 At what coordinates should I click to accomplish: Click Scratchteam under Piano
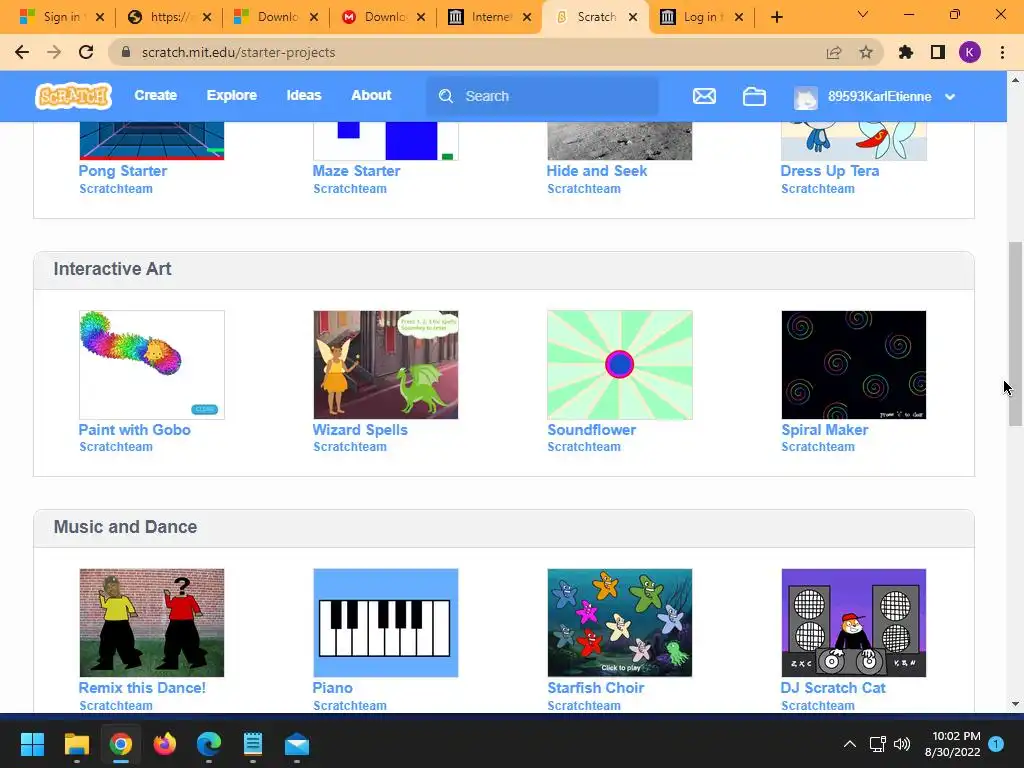349,705
